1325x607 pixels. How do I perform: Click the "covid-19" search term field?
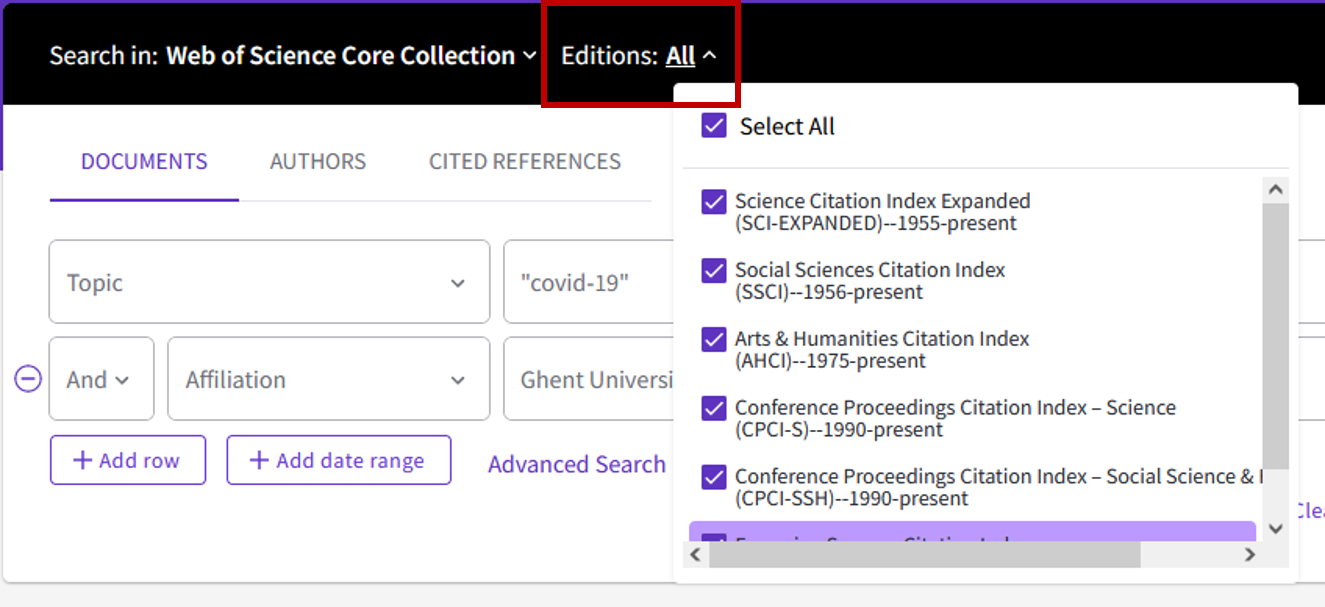[x=590, y=282]
